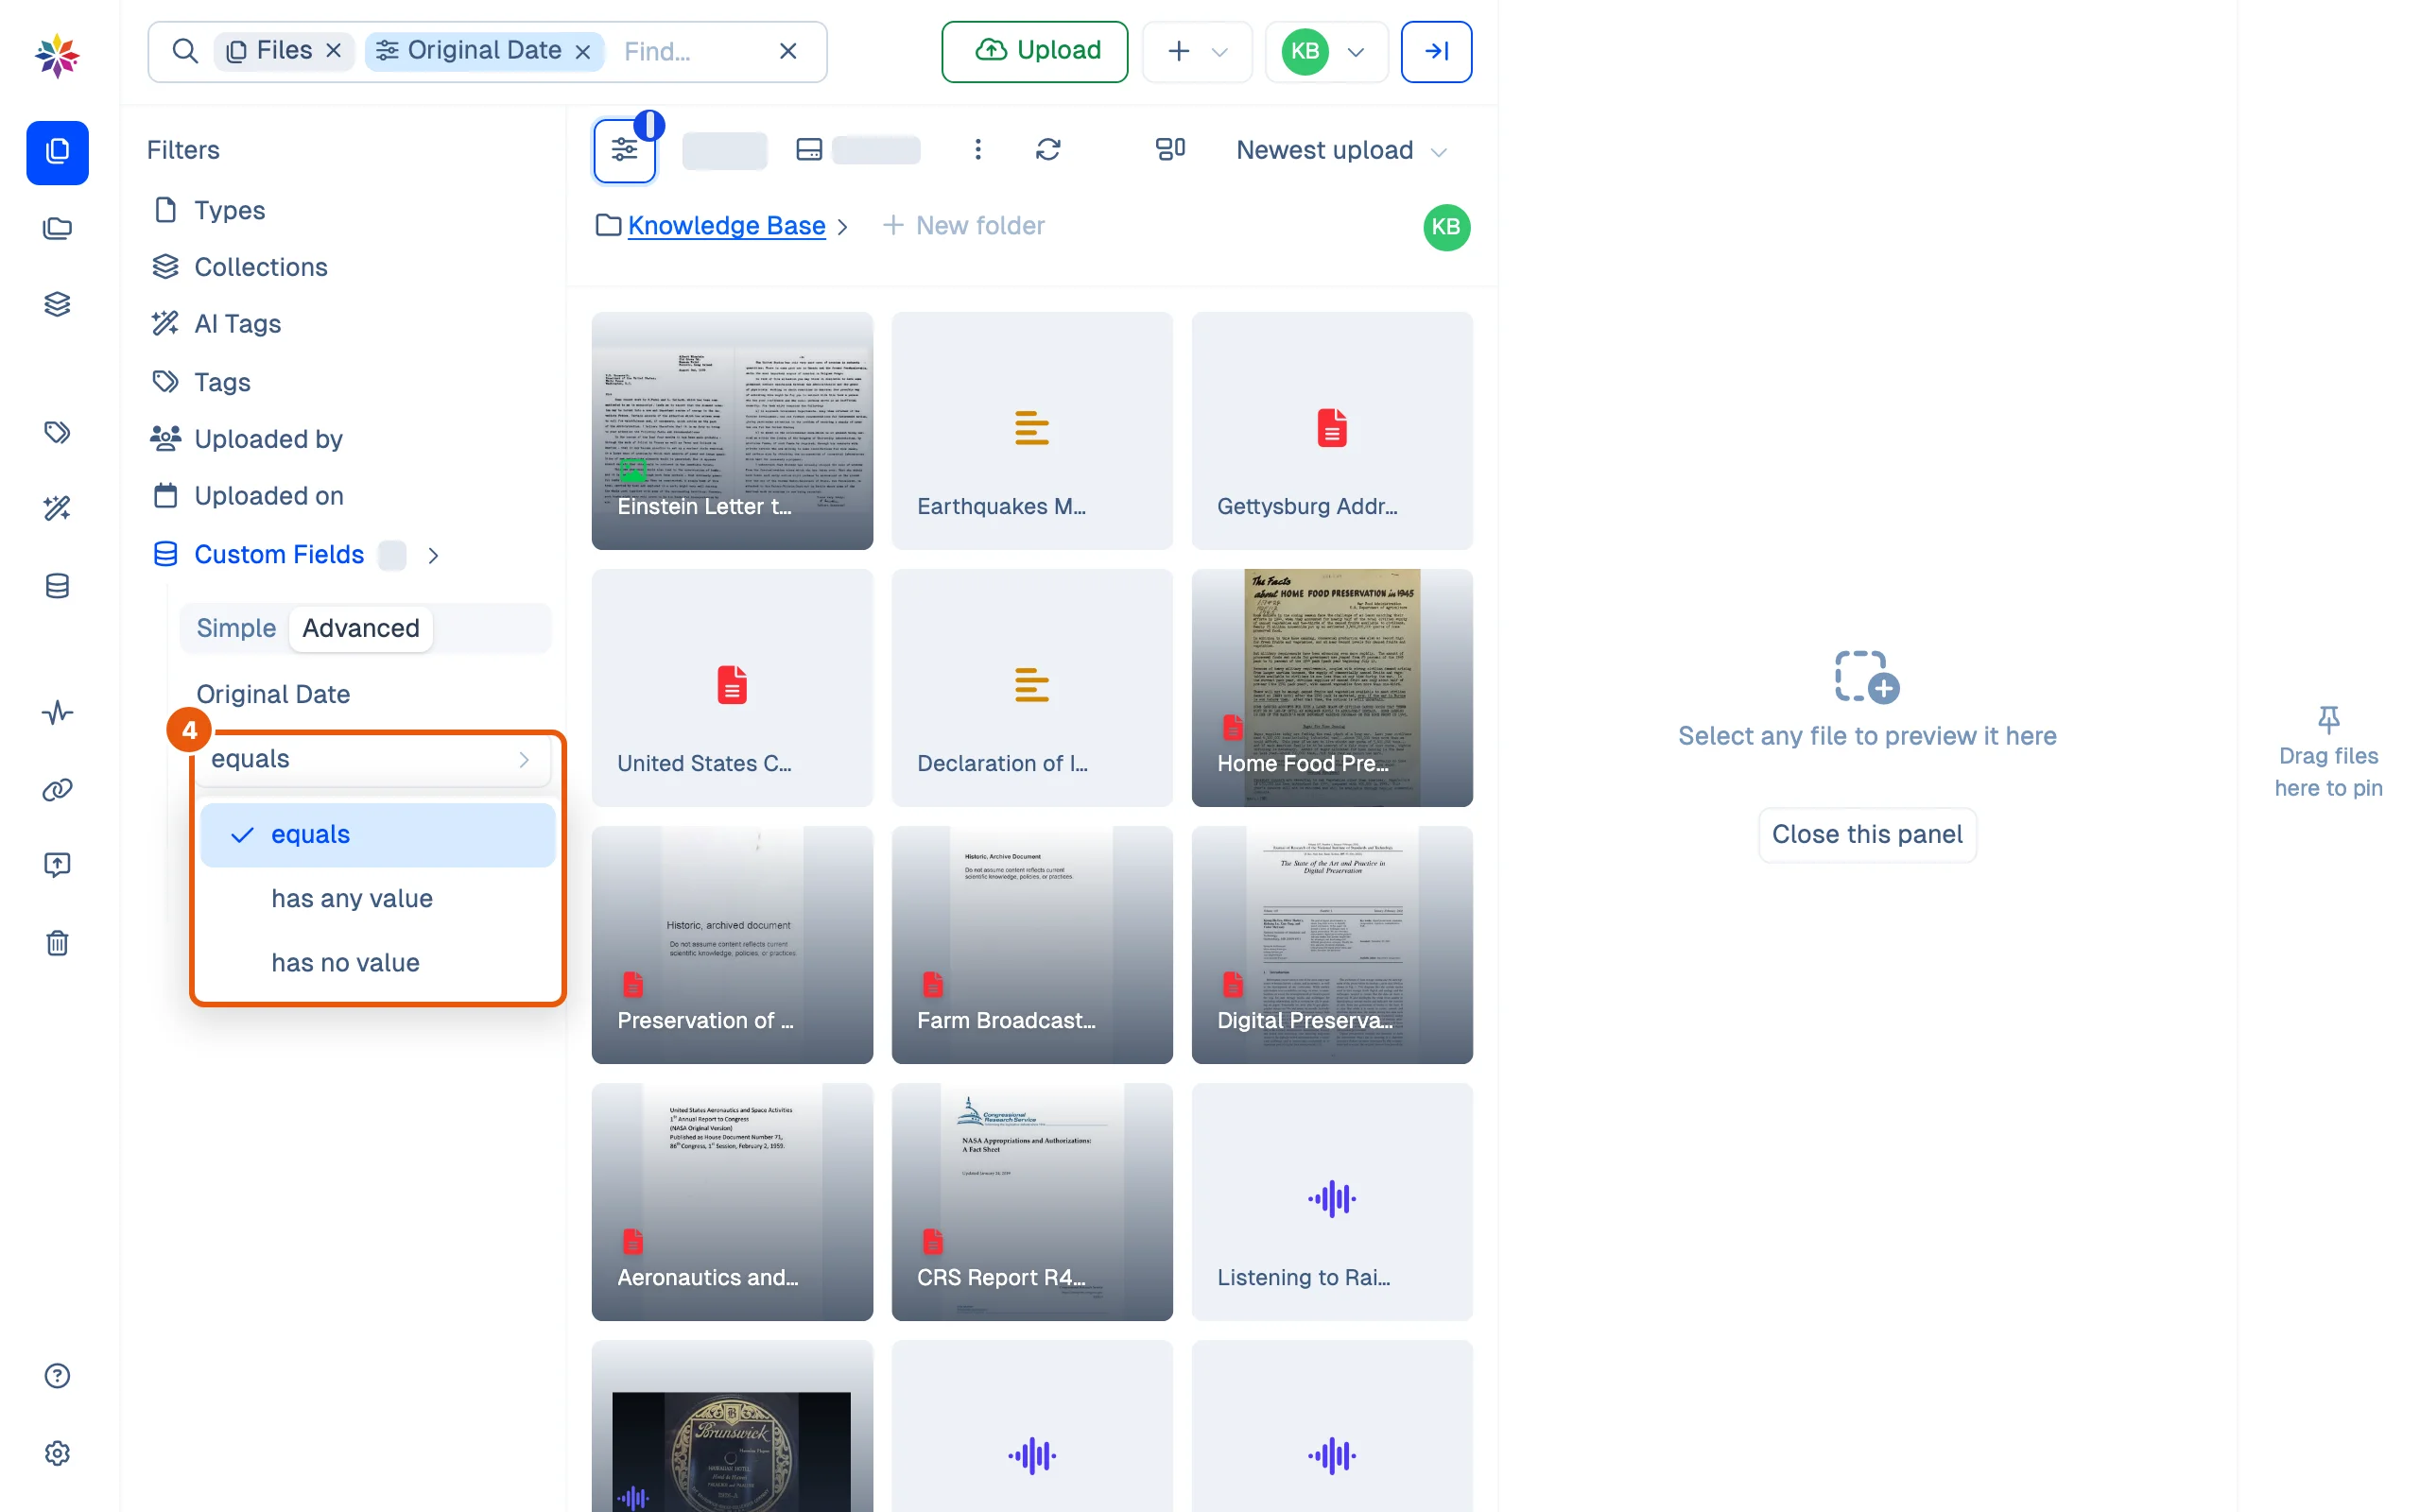Open the Files section in sidebar

pyautogui.click(x=57, y=152)
